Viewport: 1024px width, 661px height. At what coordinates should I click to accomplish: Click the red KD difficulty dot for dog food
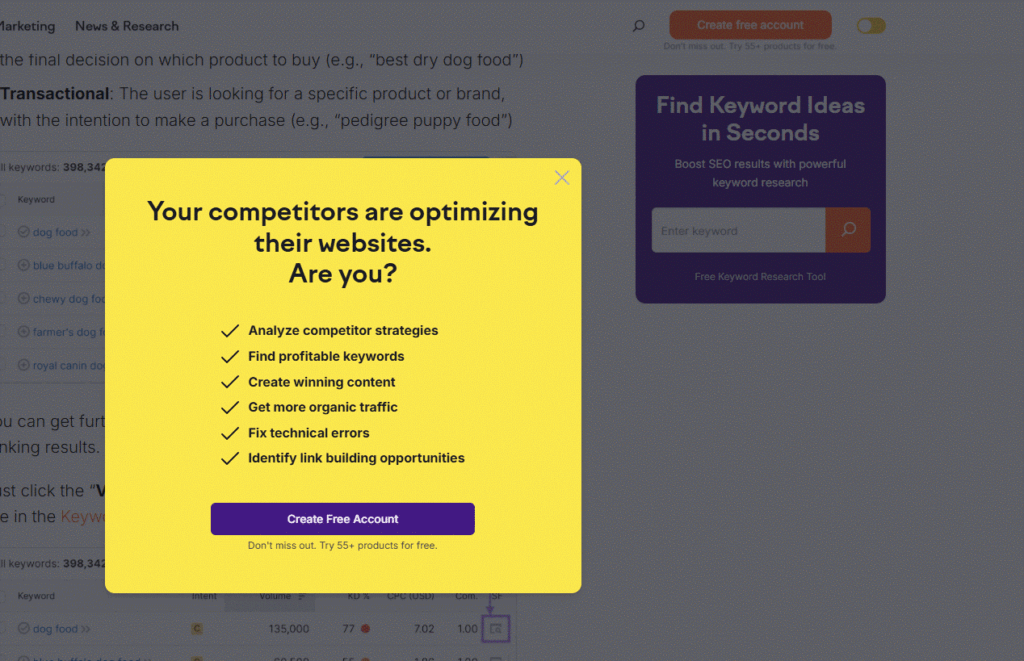pyautogui.click(x=366, y=629)
